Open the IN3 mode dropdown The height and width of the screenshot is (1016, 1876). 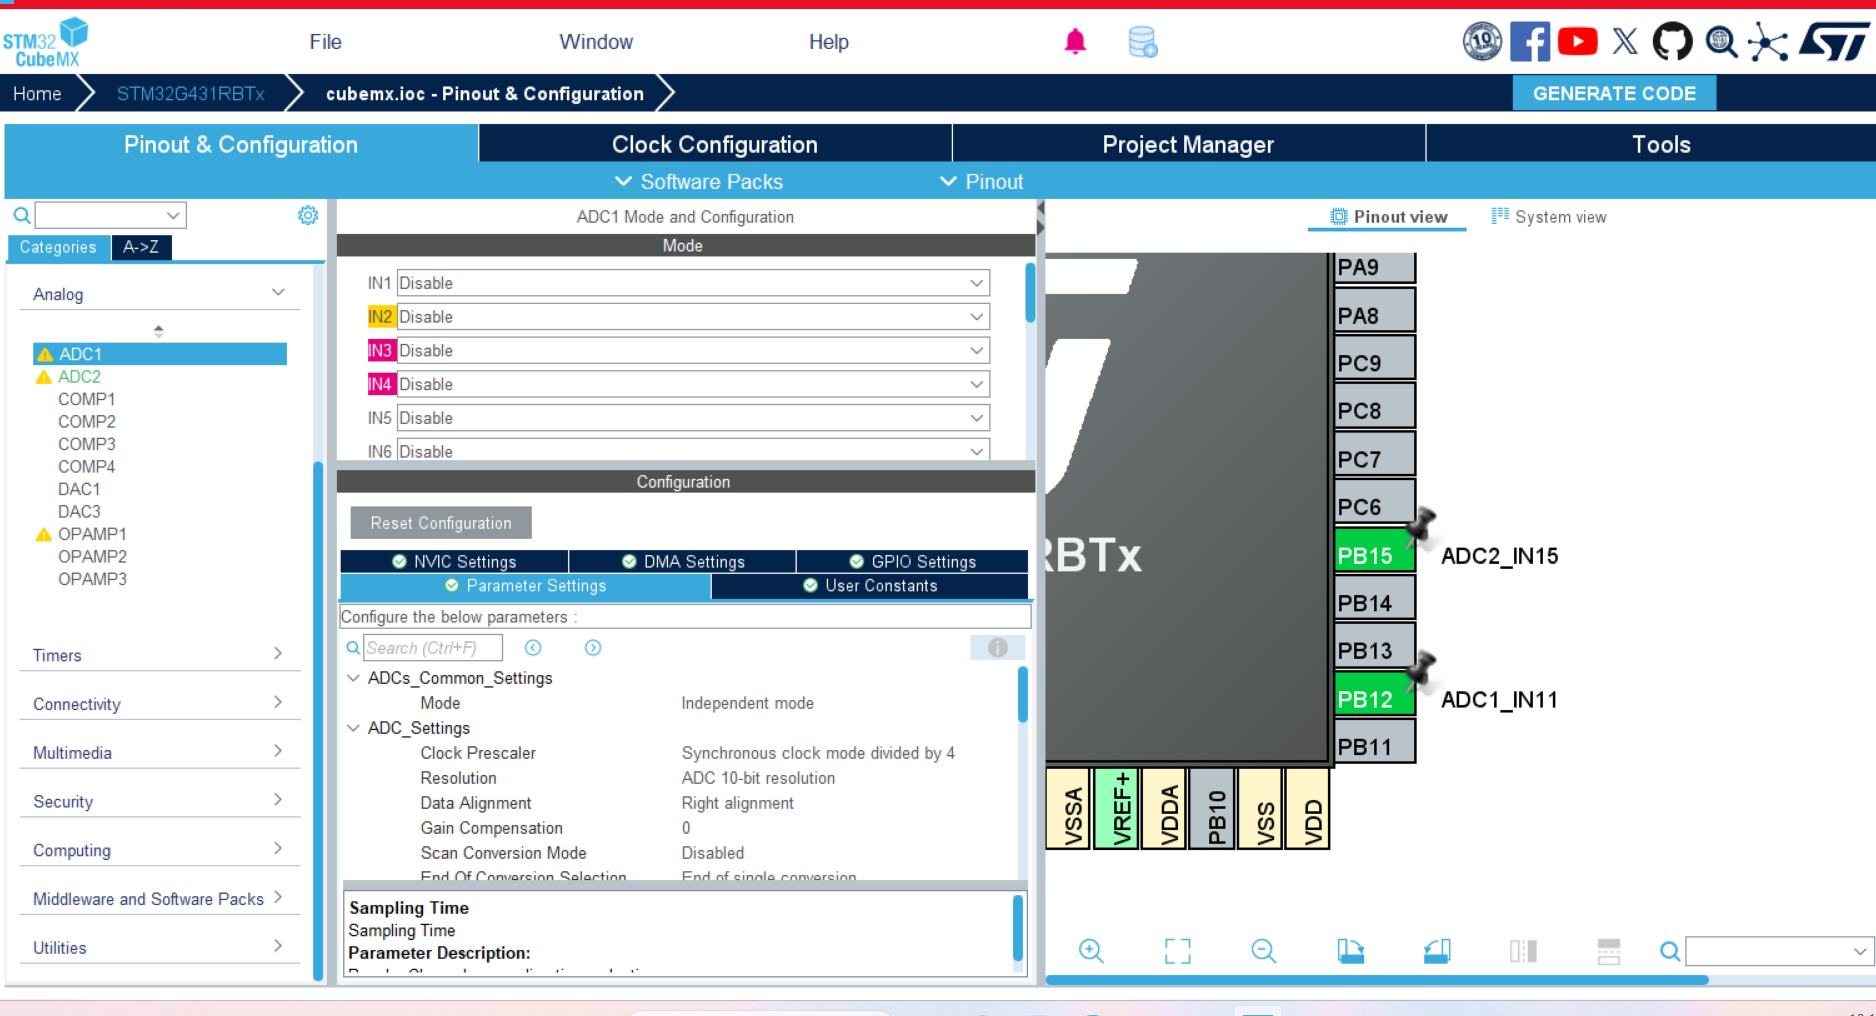coord(693,351)
